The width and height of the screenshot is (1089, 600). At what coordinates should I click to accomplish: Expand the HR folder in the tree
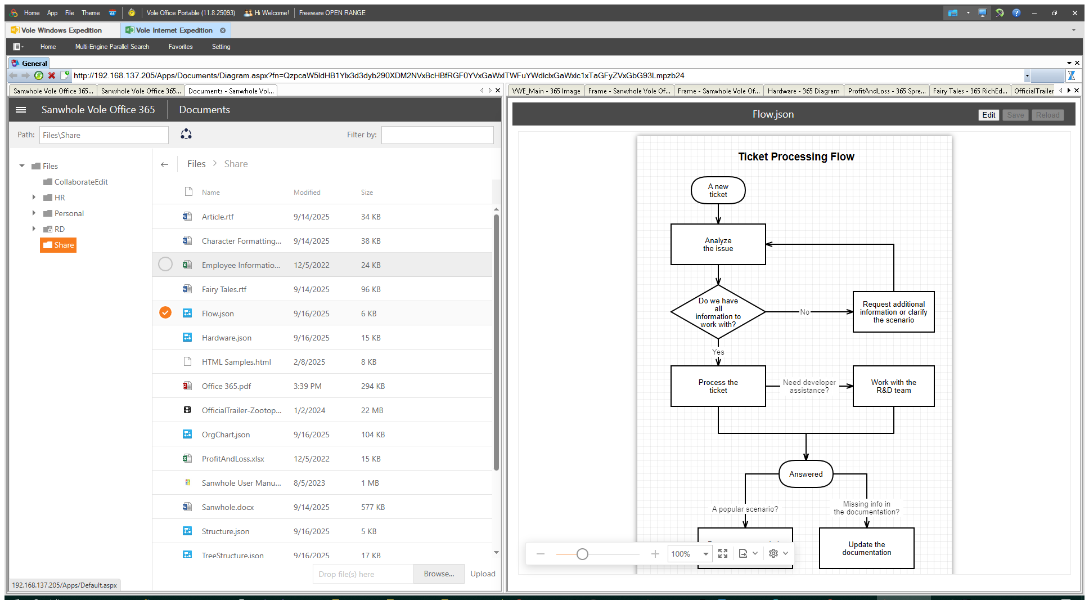tap(34, 197)
